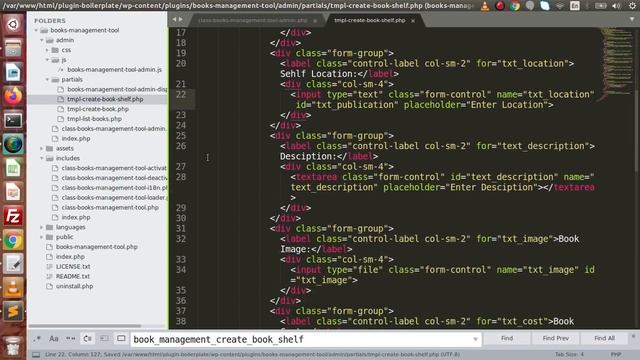The height and width of the screenshot is (360, 640).
Task: Toggle wrap-around search option
Action: [x=87, y=338]
